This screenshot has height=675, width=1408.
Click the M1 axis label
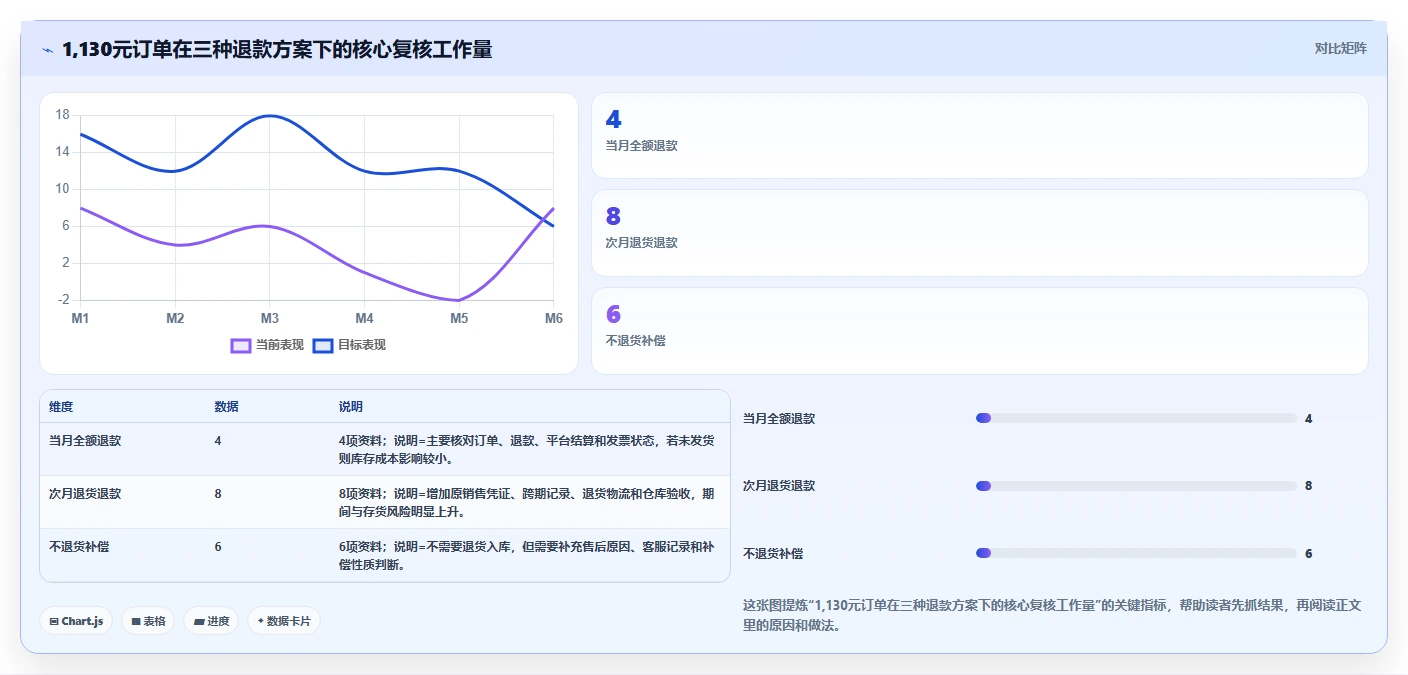[80, 318]
